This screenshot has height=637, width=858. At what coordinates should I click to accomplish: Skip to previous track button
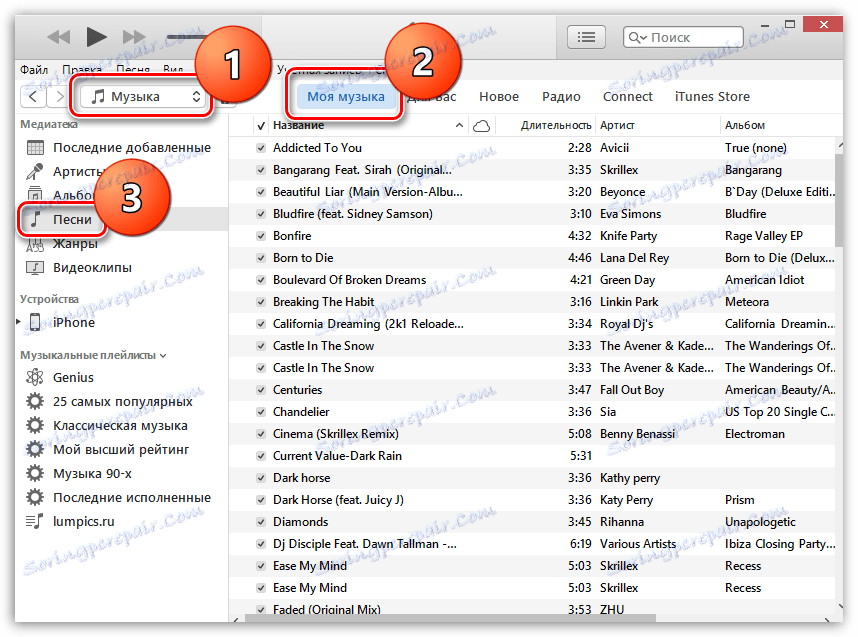coord(59,37)
